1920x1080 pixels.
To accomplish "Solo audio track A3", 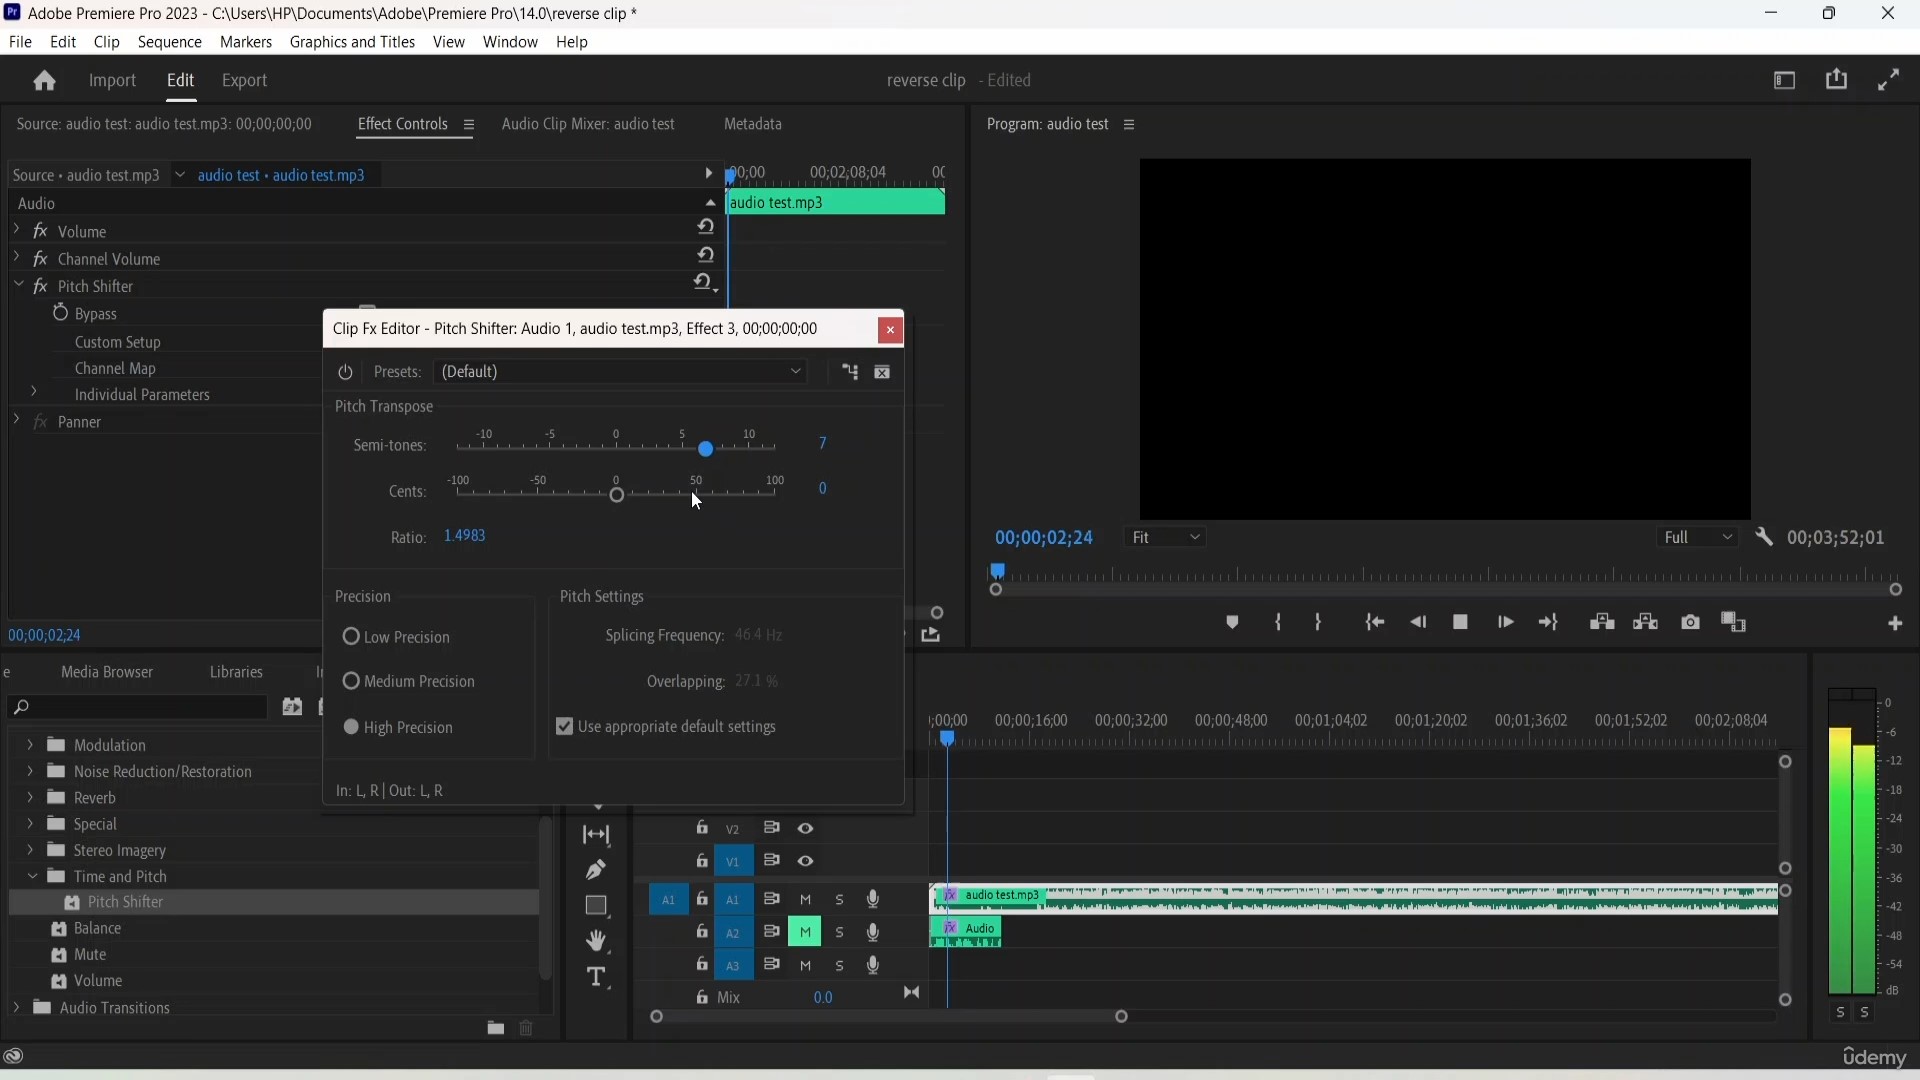I will pyautogui.click(x=841, y=968).
